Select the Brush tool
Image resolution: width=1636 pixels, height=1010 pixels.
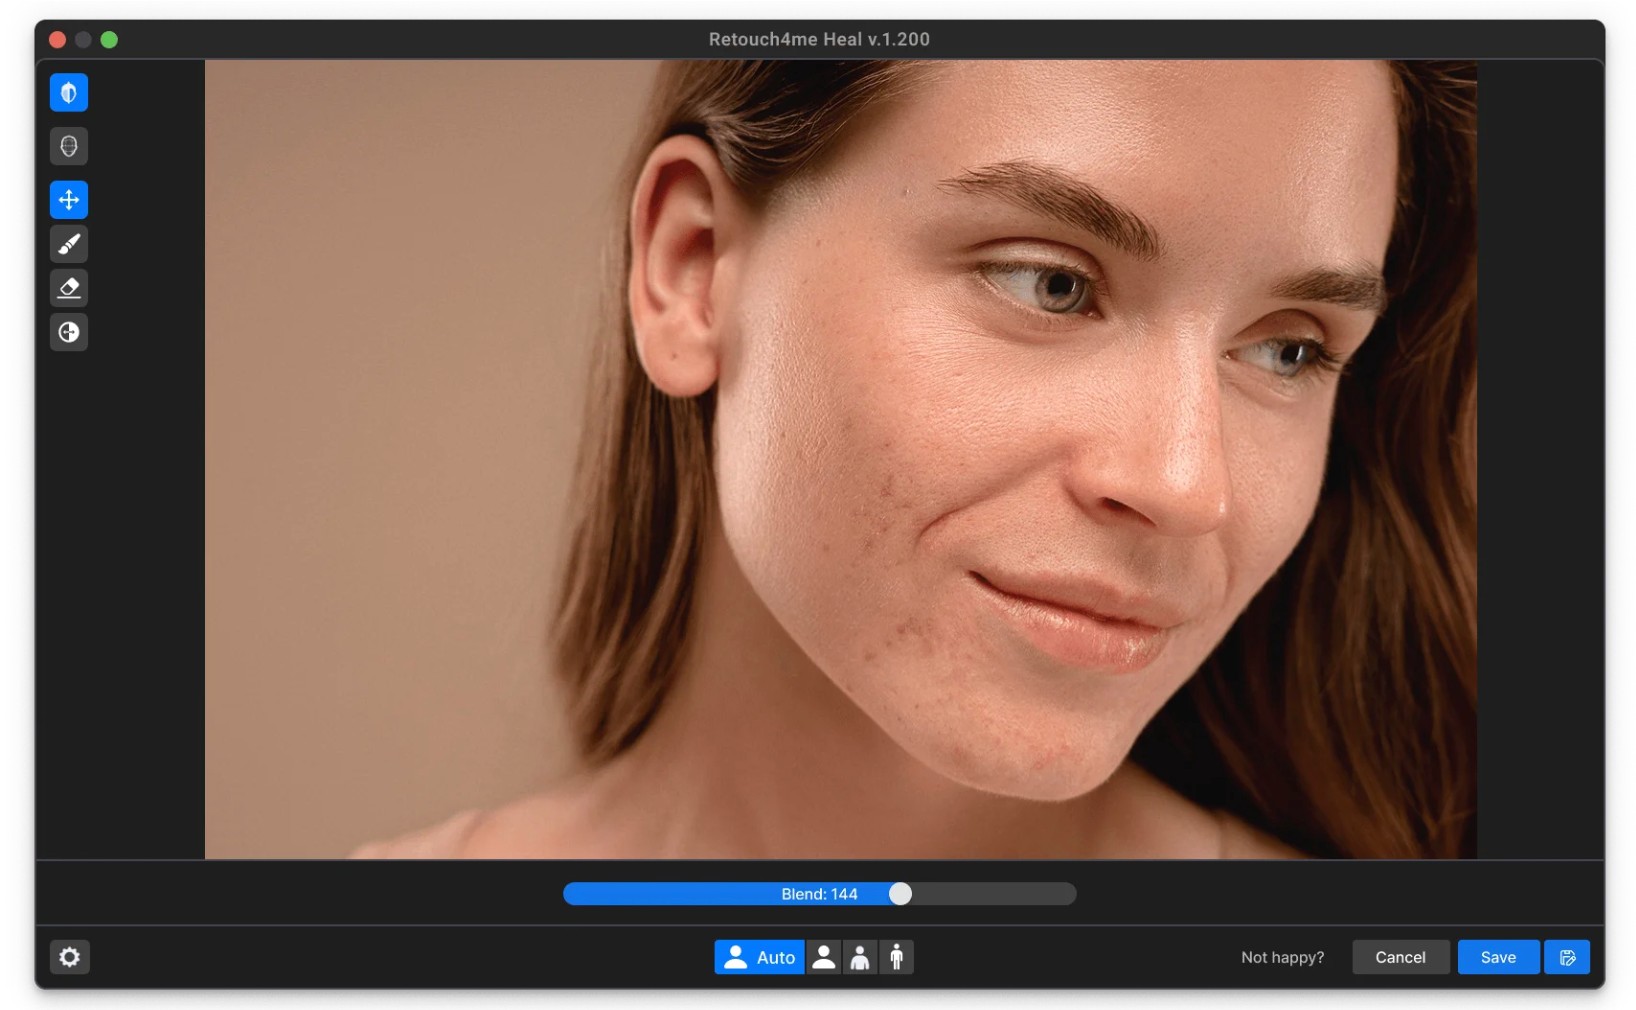tap(69, 244)
